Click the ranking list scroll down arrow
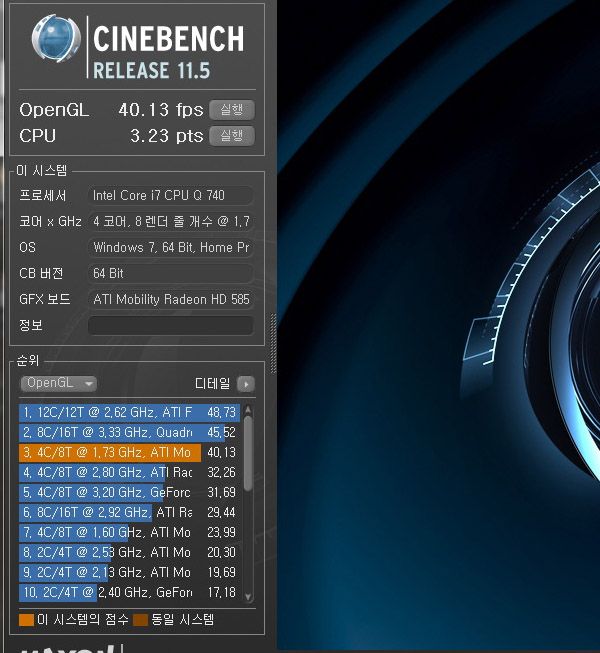 coord(248,597)
